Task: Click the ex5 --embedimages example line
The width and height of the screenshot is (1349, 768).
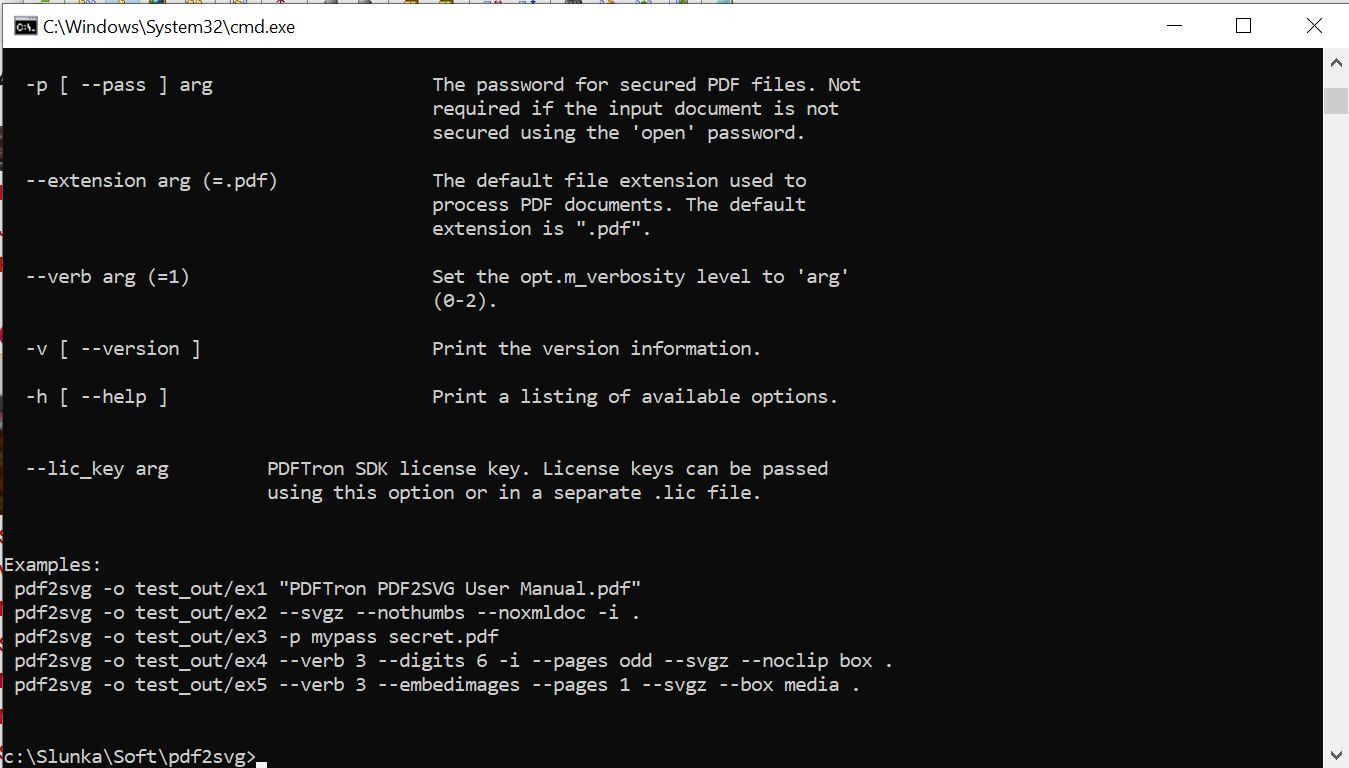Action: (437, 684)
